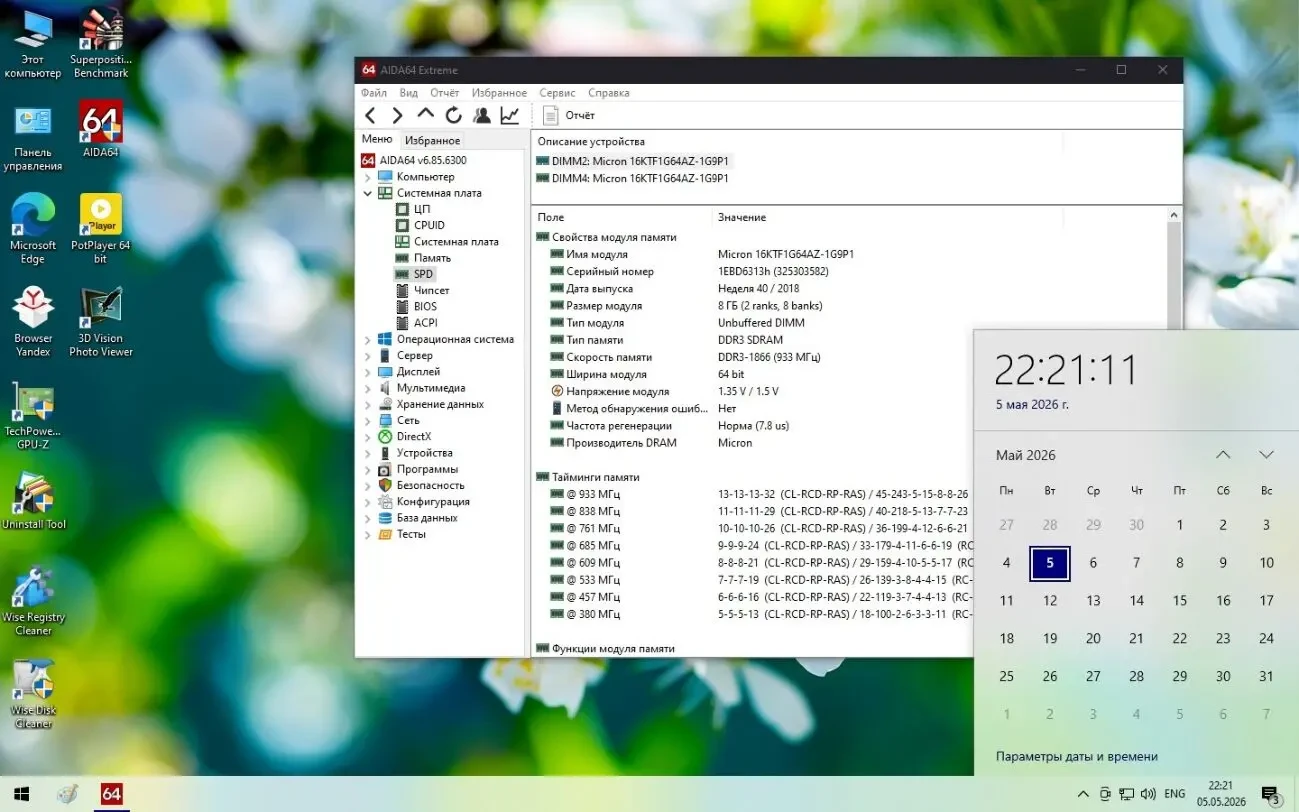Click the volume speaker tray icon
Viewport: 1299px width, 812px height.
[1148, 794]
